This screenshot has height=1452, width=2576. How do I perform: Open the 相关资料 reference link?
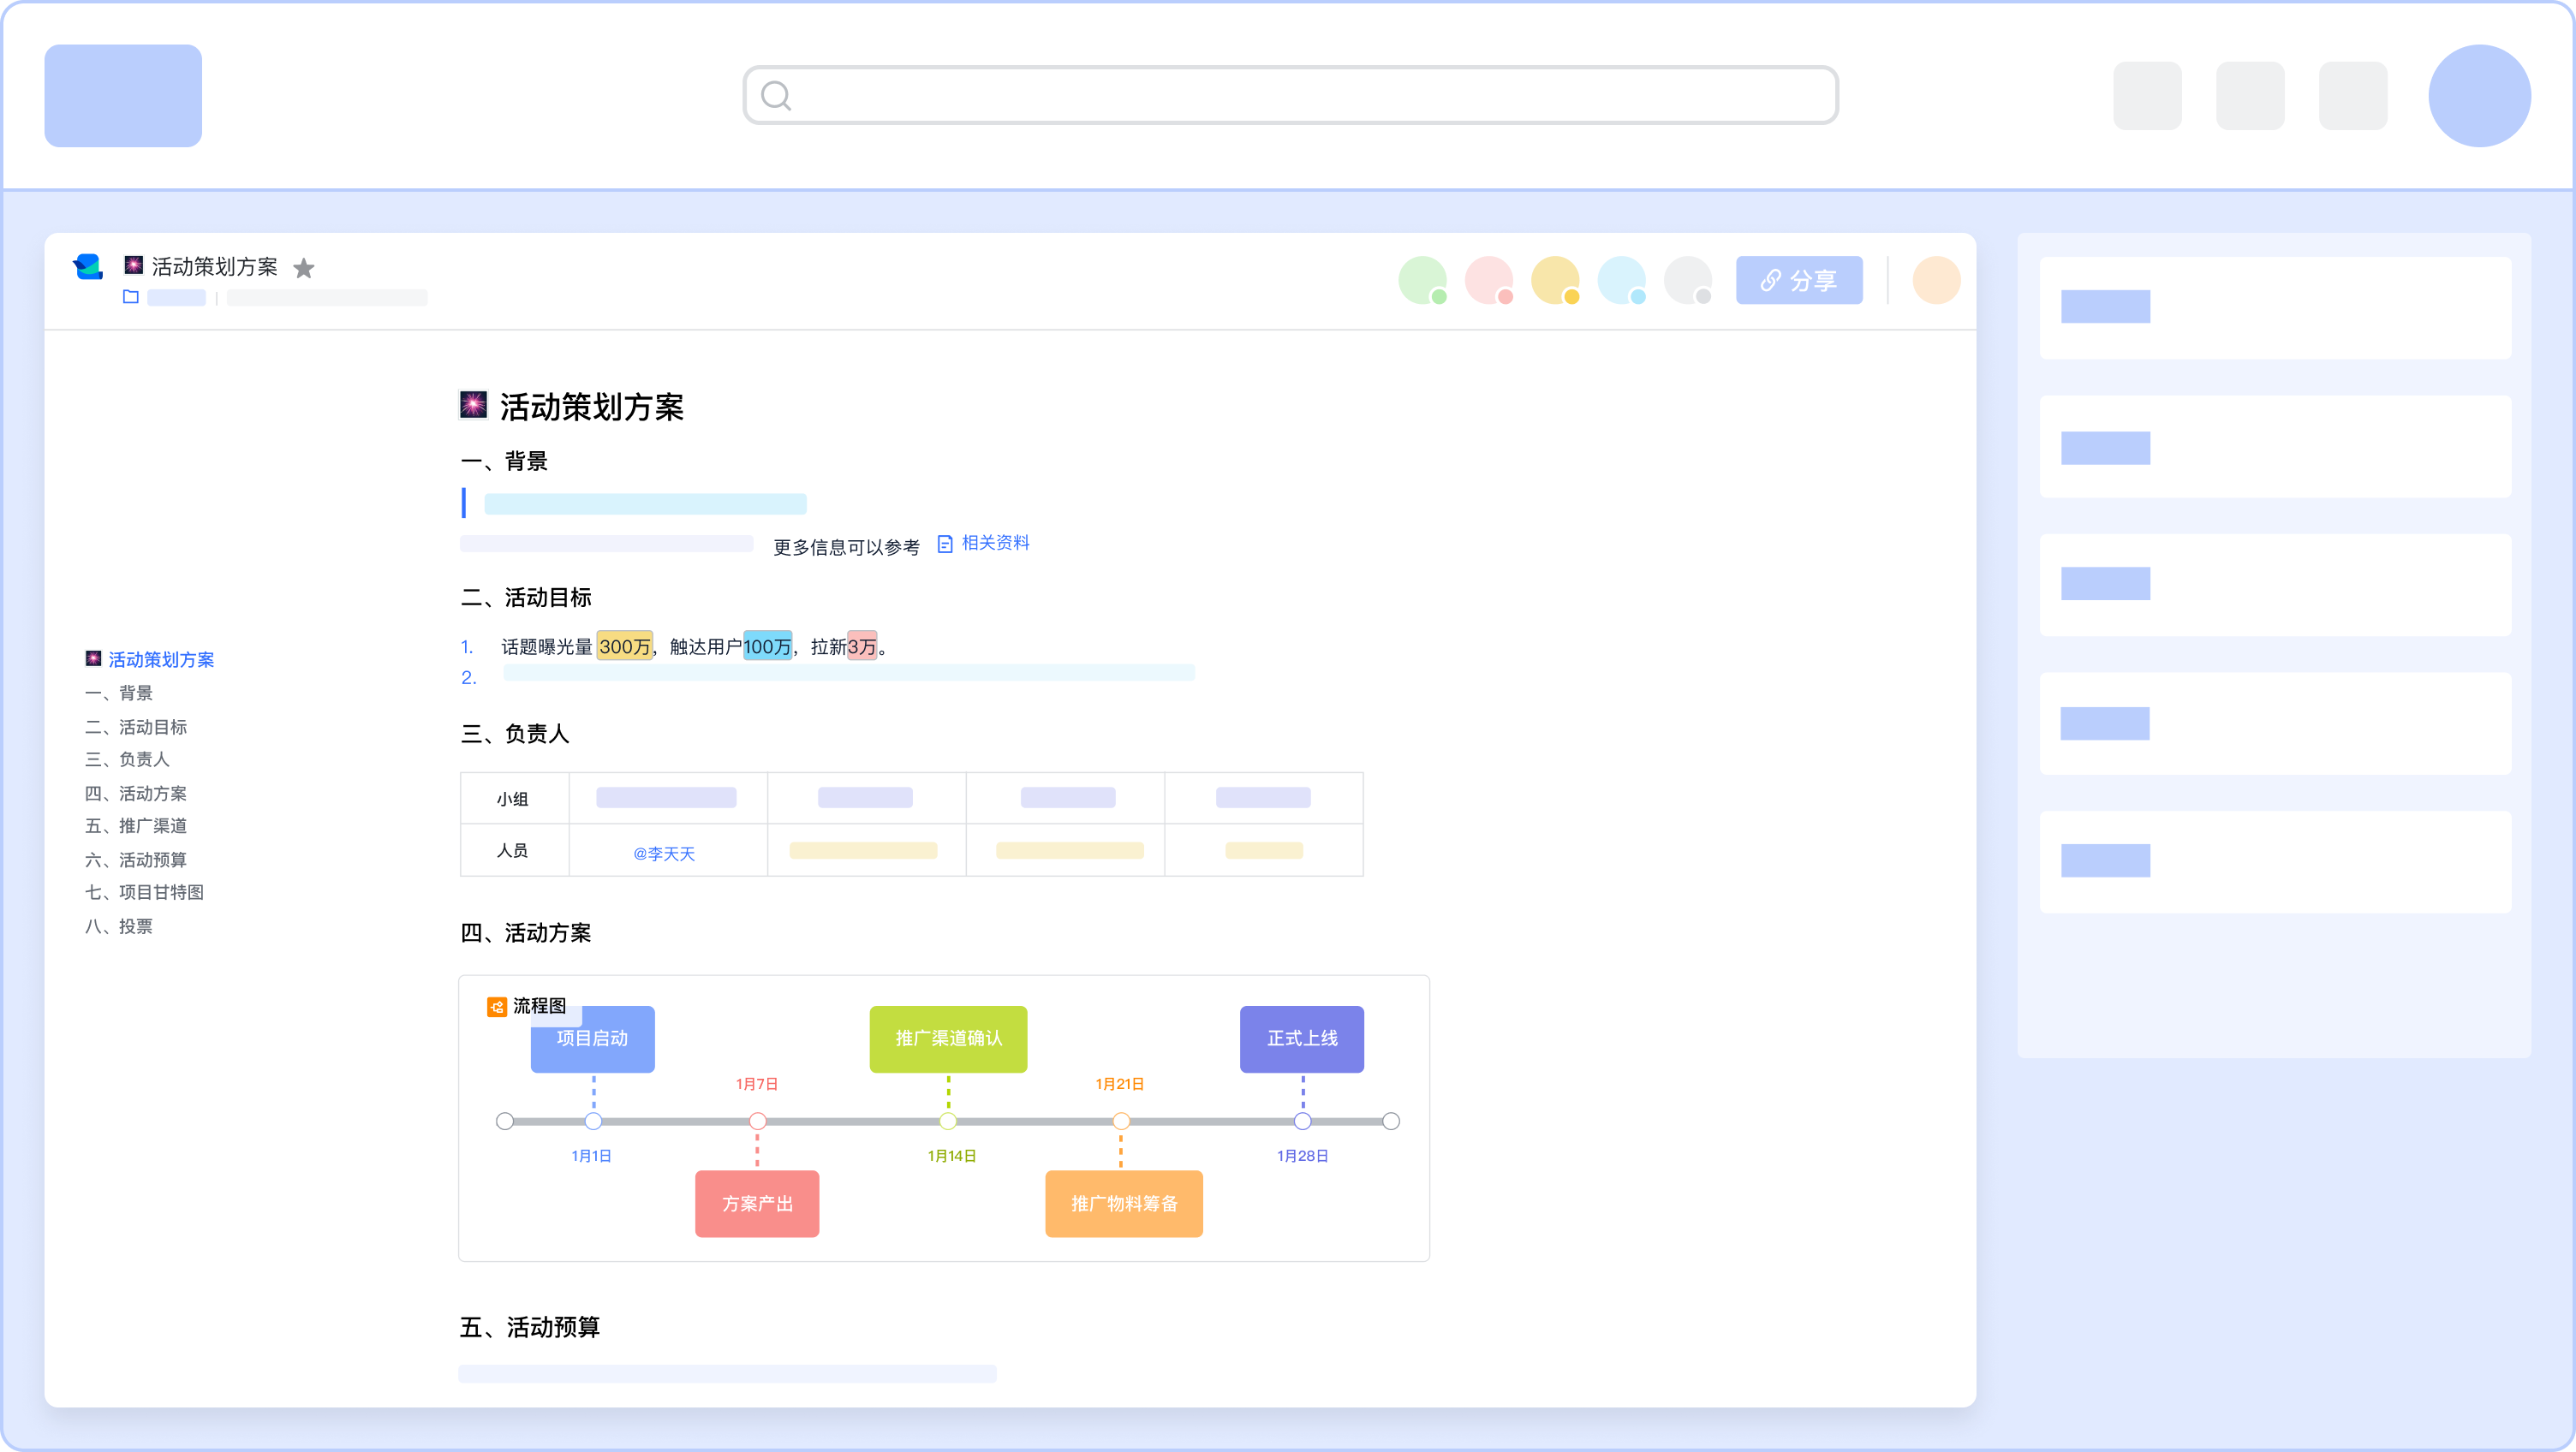[x=996, y=542]
